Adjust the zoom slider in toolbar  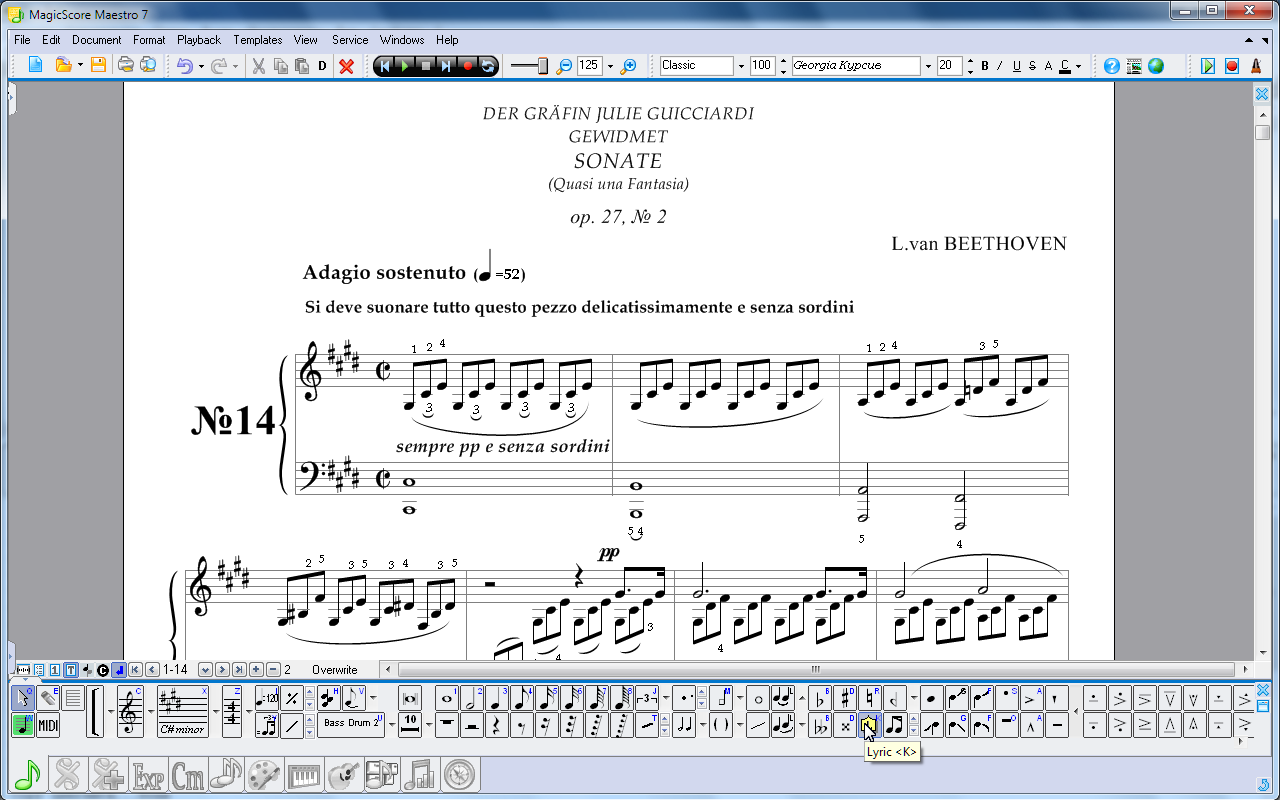[543, 66]
